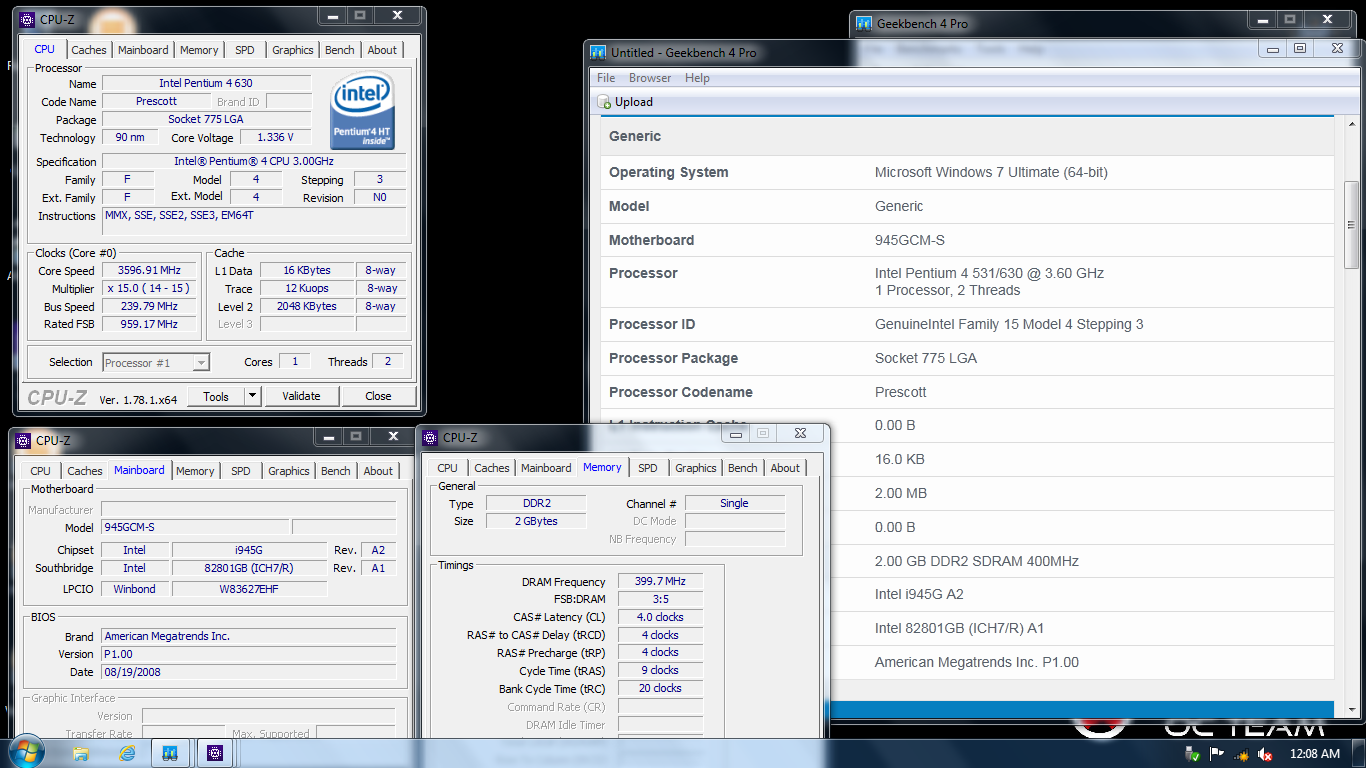Click the Channel # value Single
The image size is (1366, 768).
click(x=734, y=503)
